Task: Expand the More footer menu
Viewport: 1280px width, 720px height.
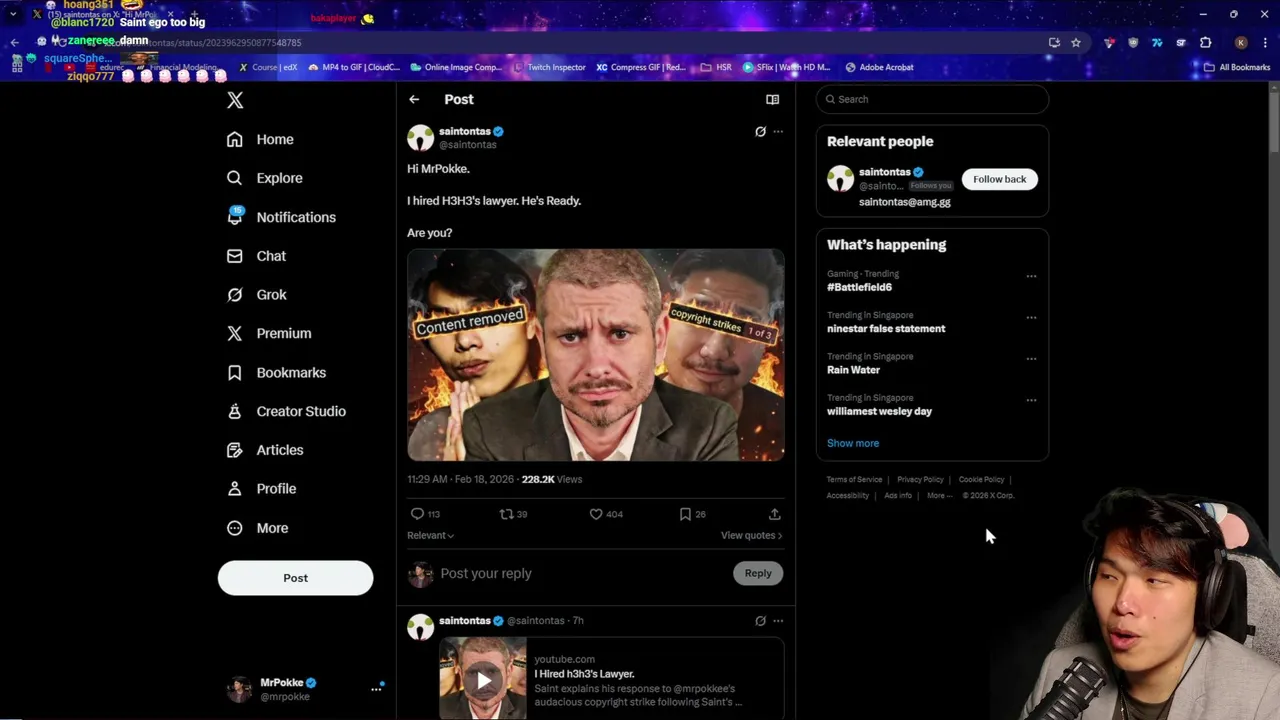Action: tap(938, 495)
